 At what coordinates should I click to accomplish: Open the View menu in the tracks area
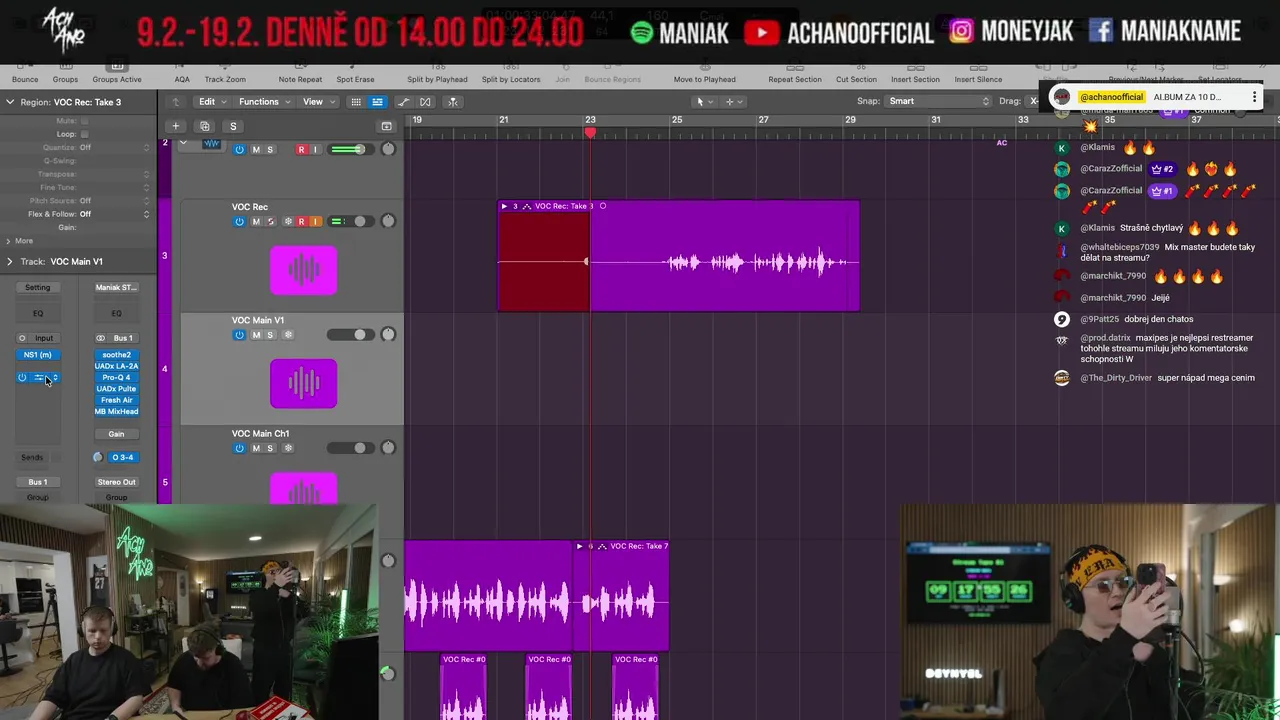click(x=317, y=101)
